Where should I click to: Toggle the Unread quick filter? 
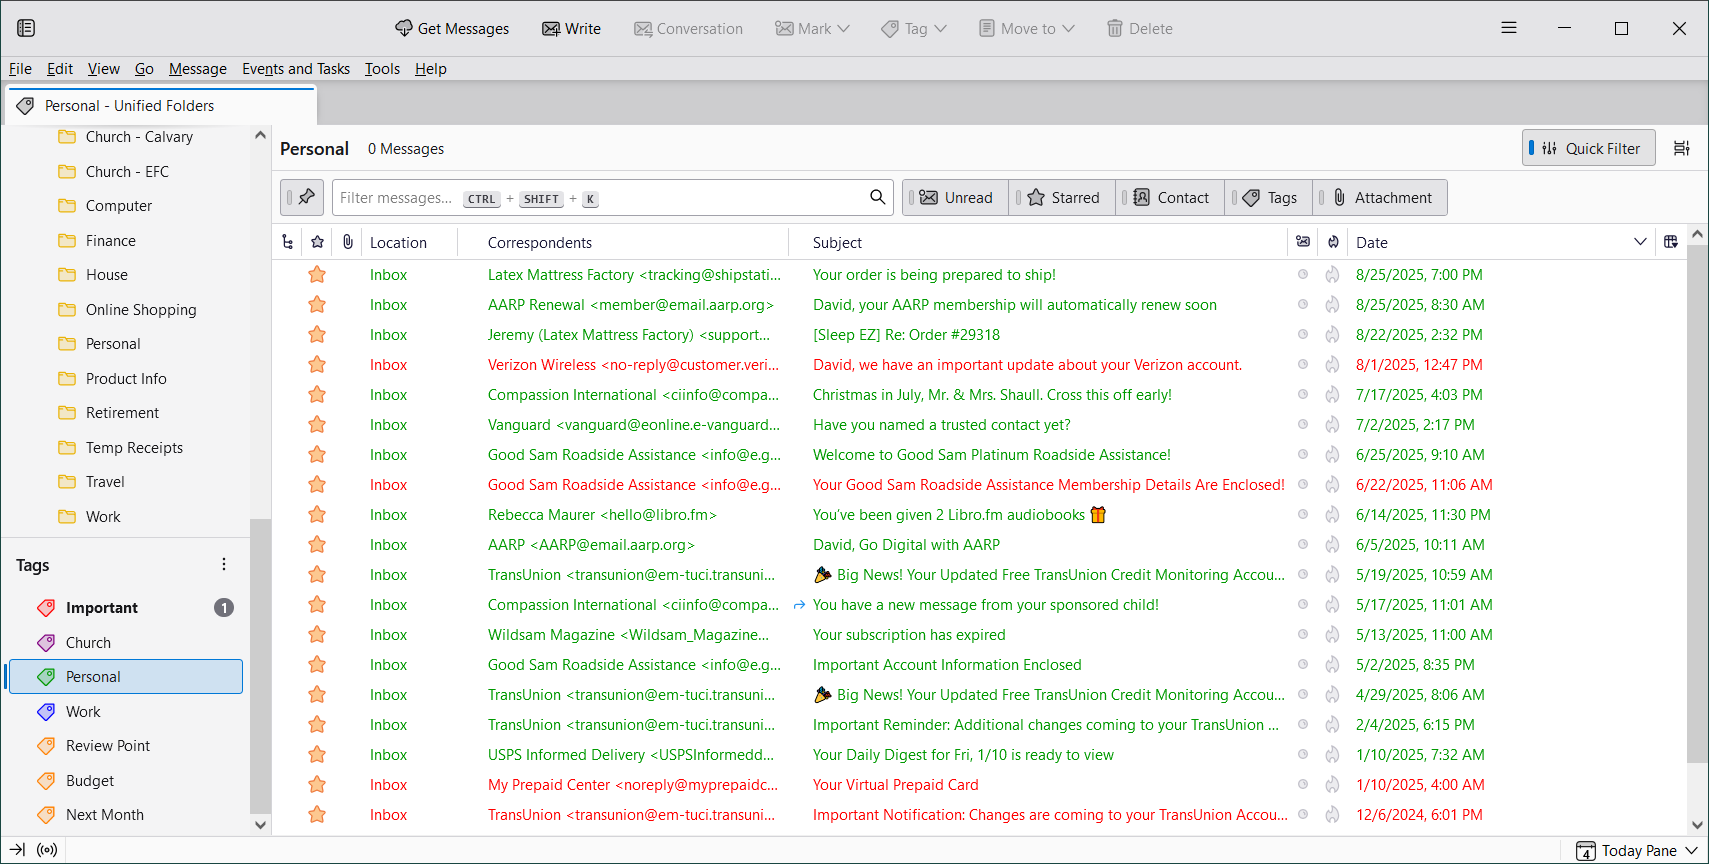(956, 198)
